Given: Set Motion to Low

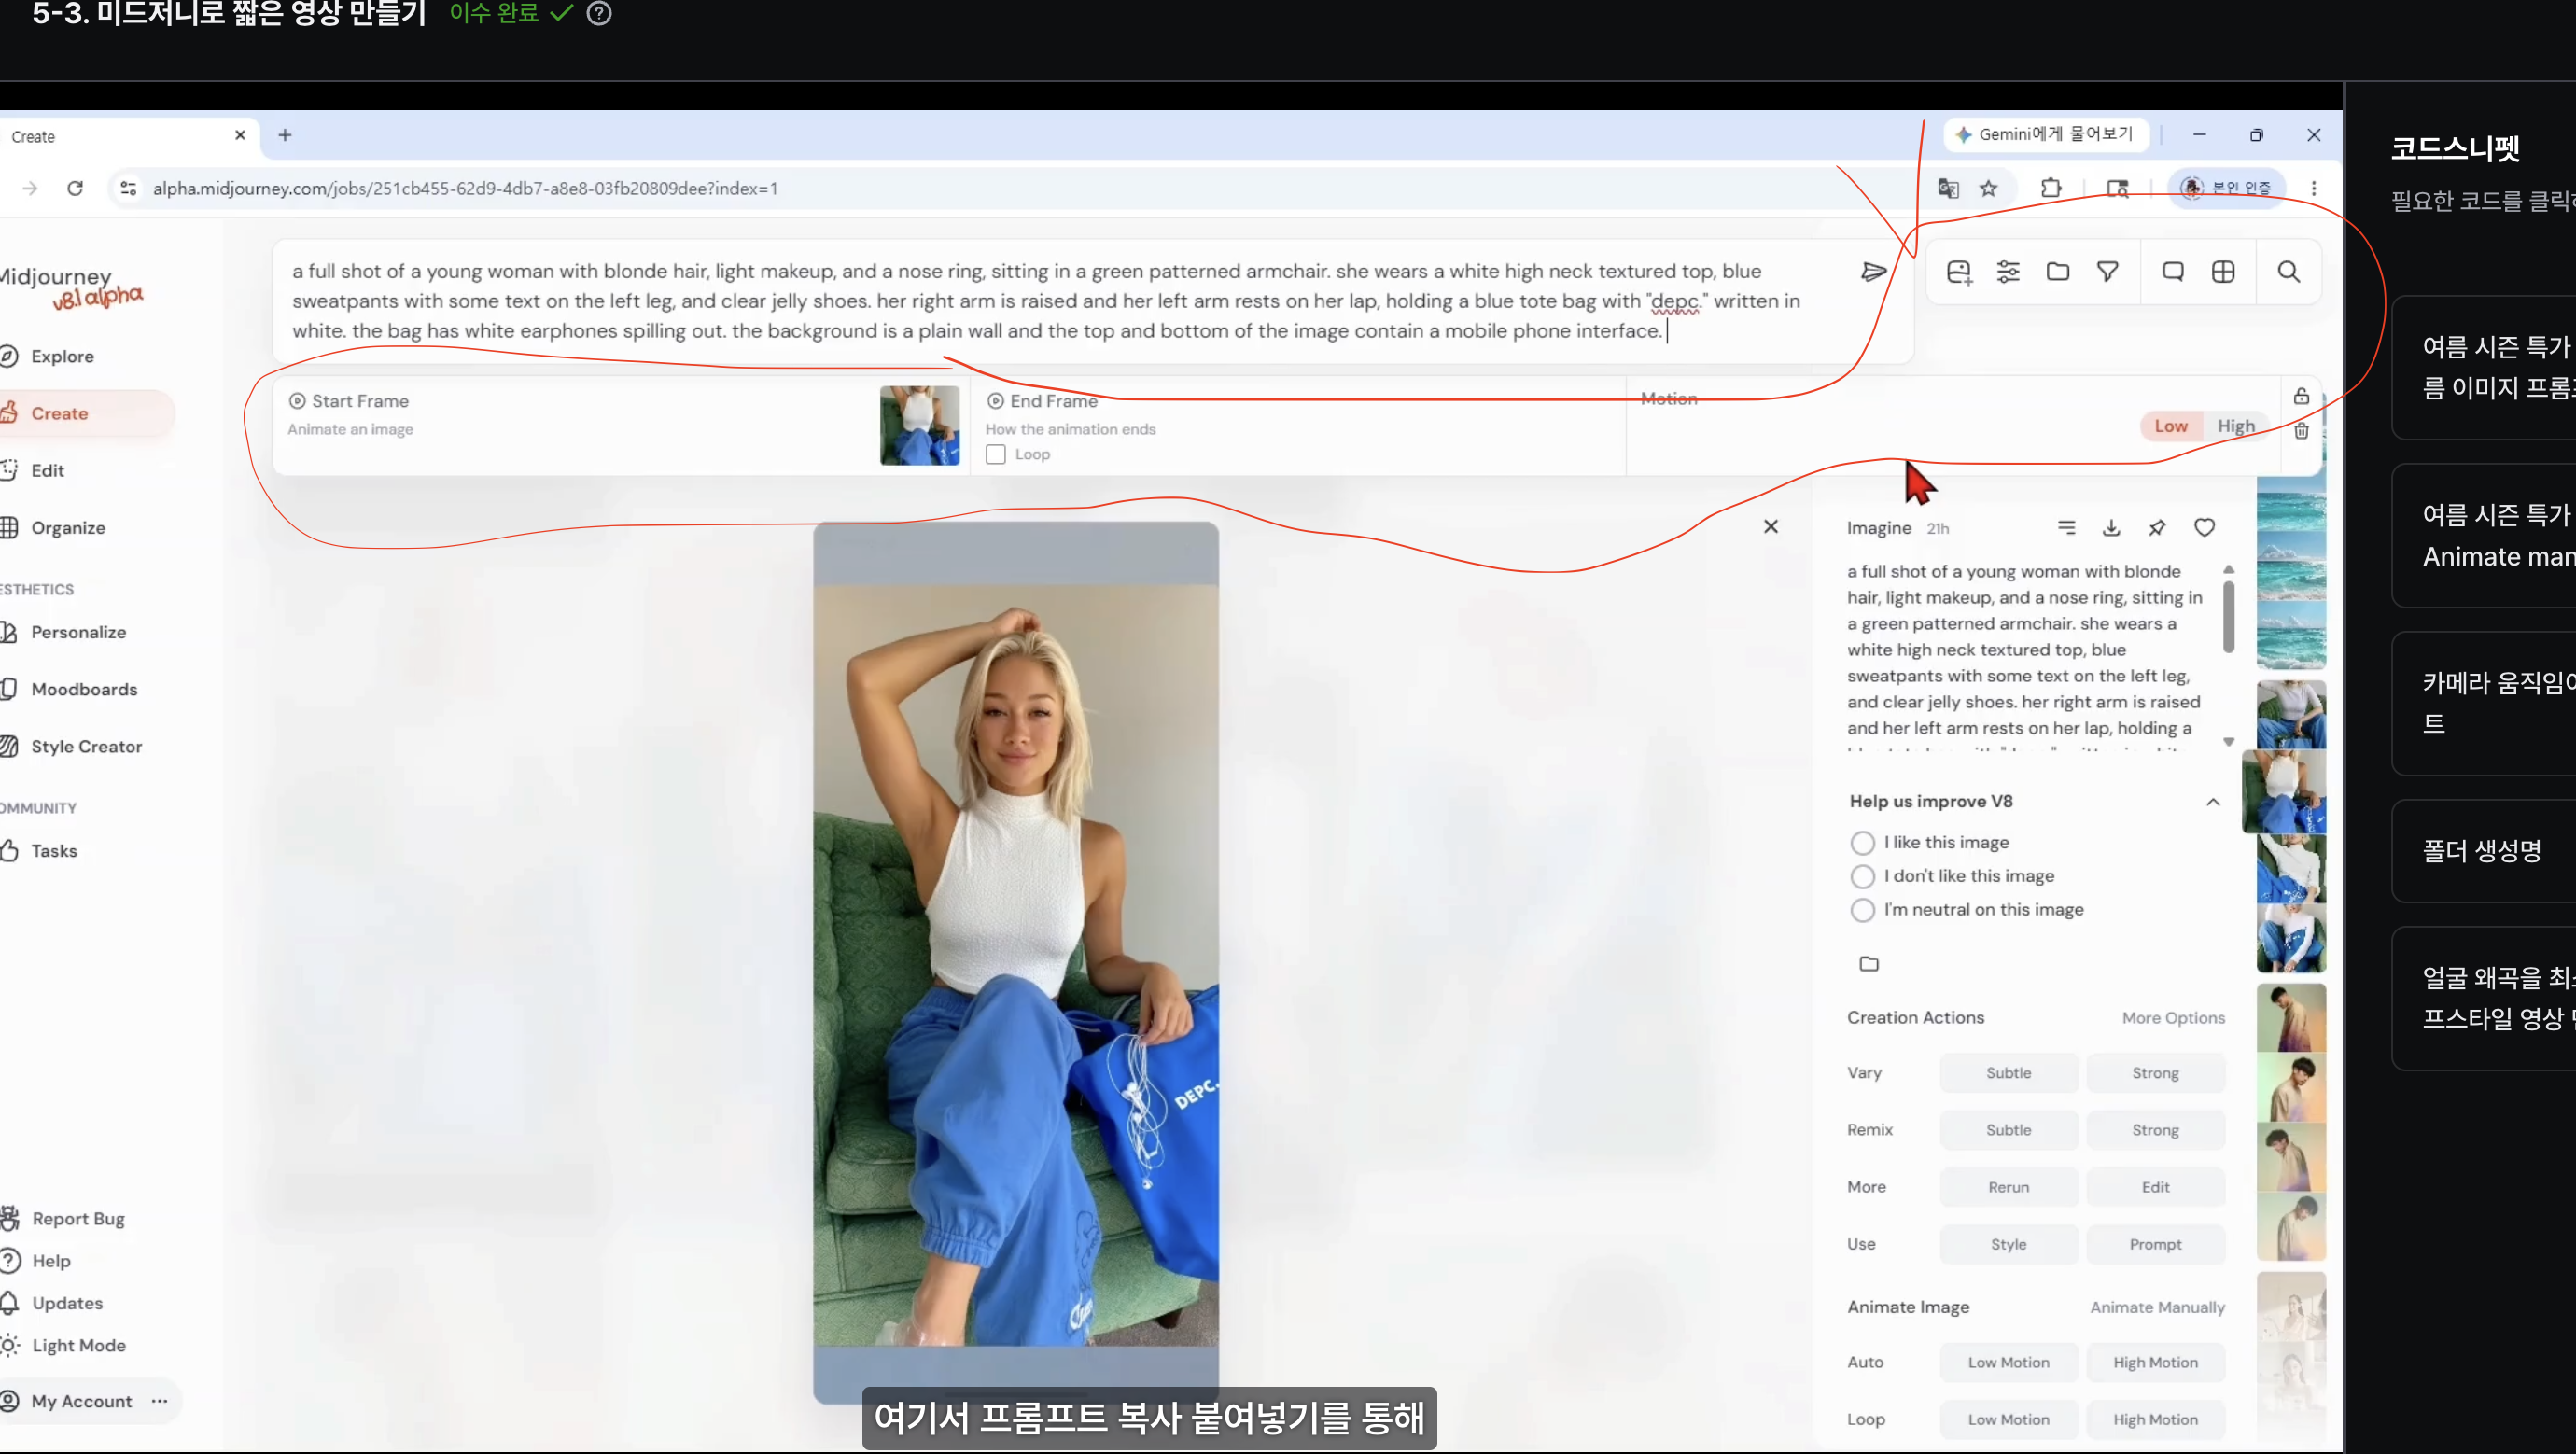Looking at the screenshot, I should click(x=2171, y=426).
